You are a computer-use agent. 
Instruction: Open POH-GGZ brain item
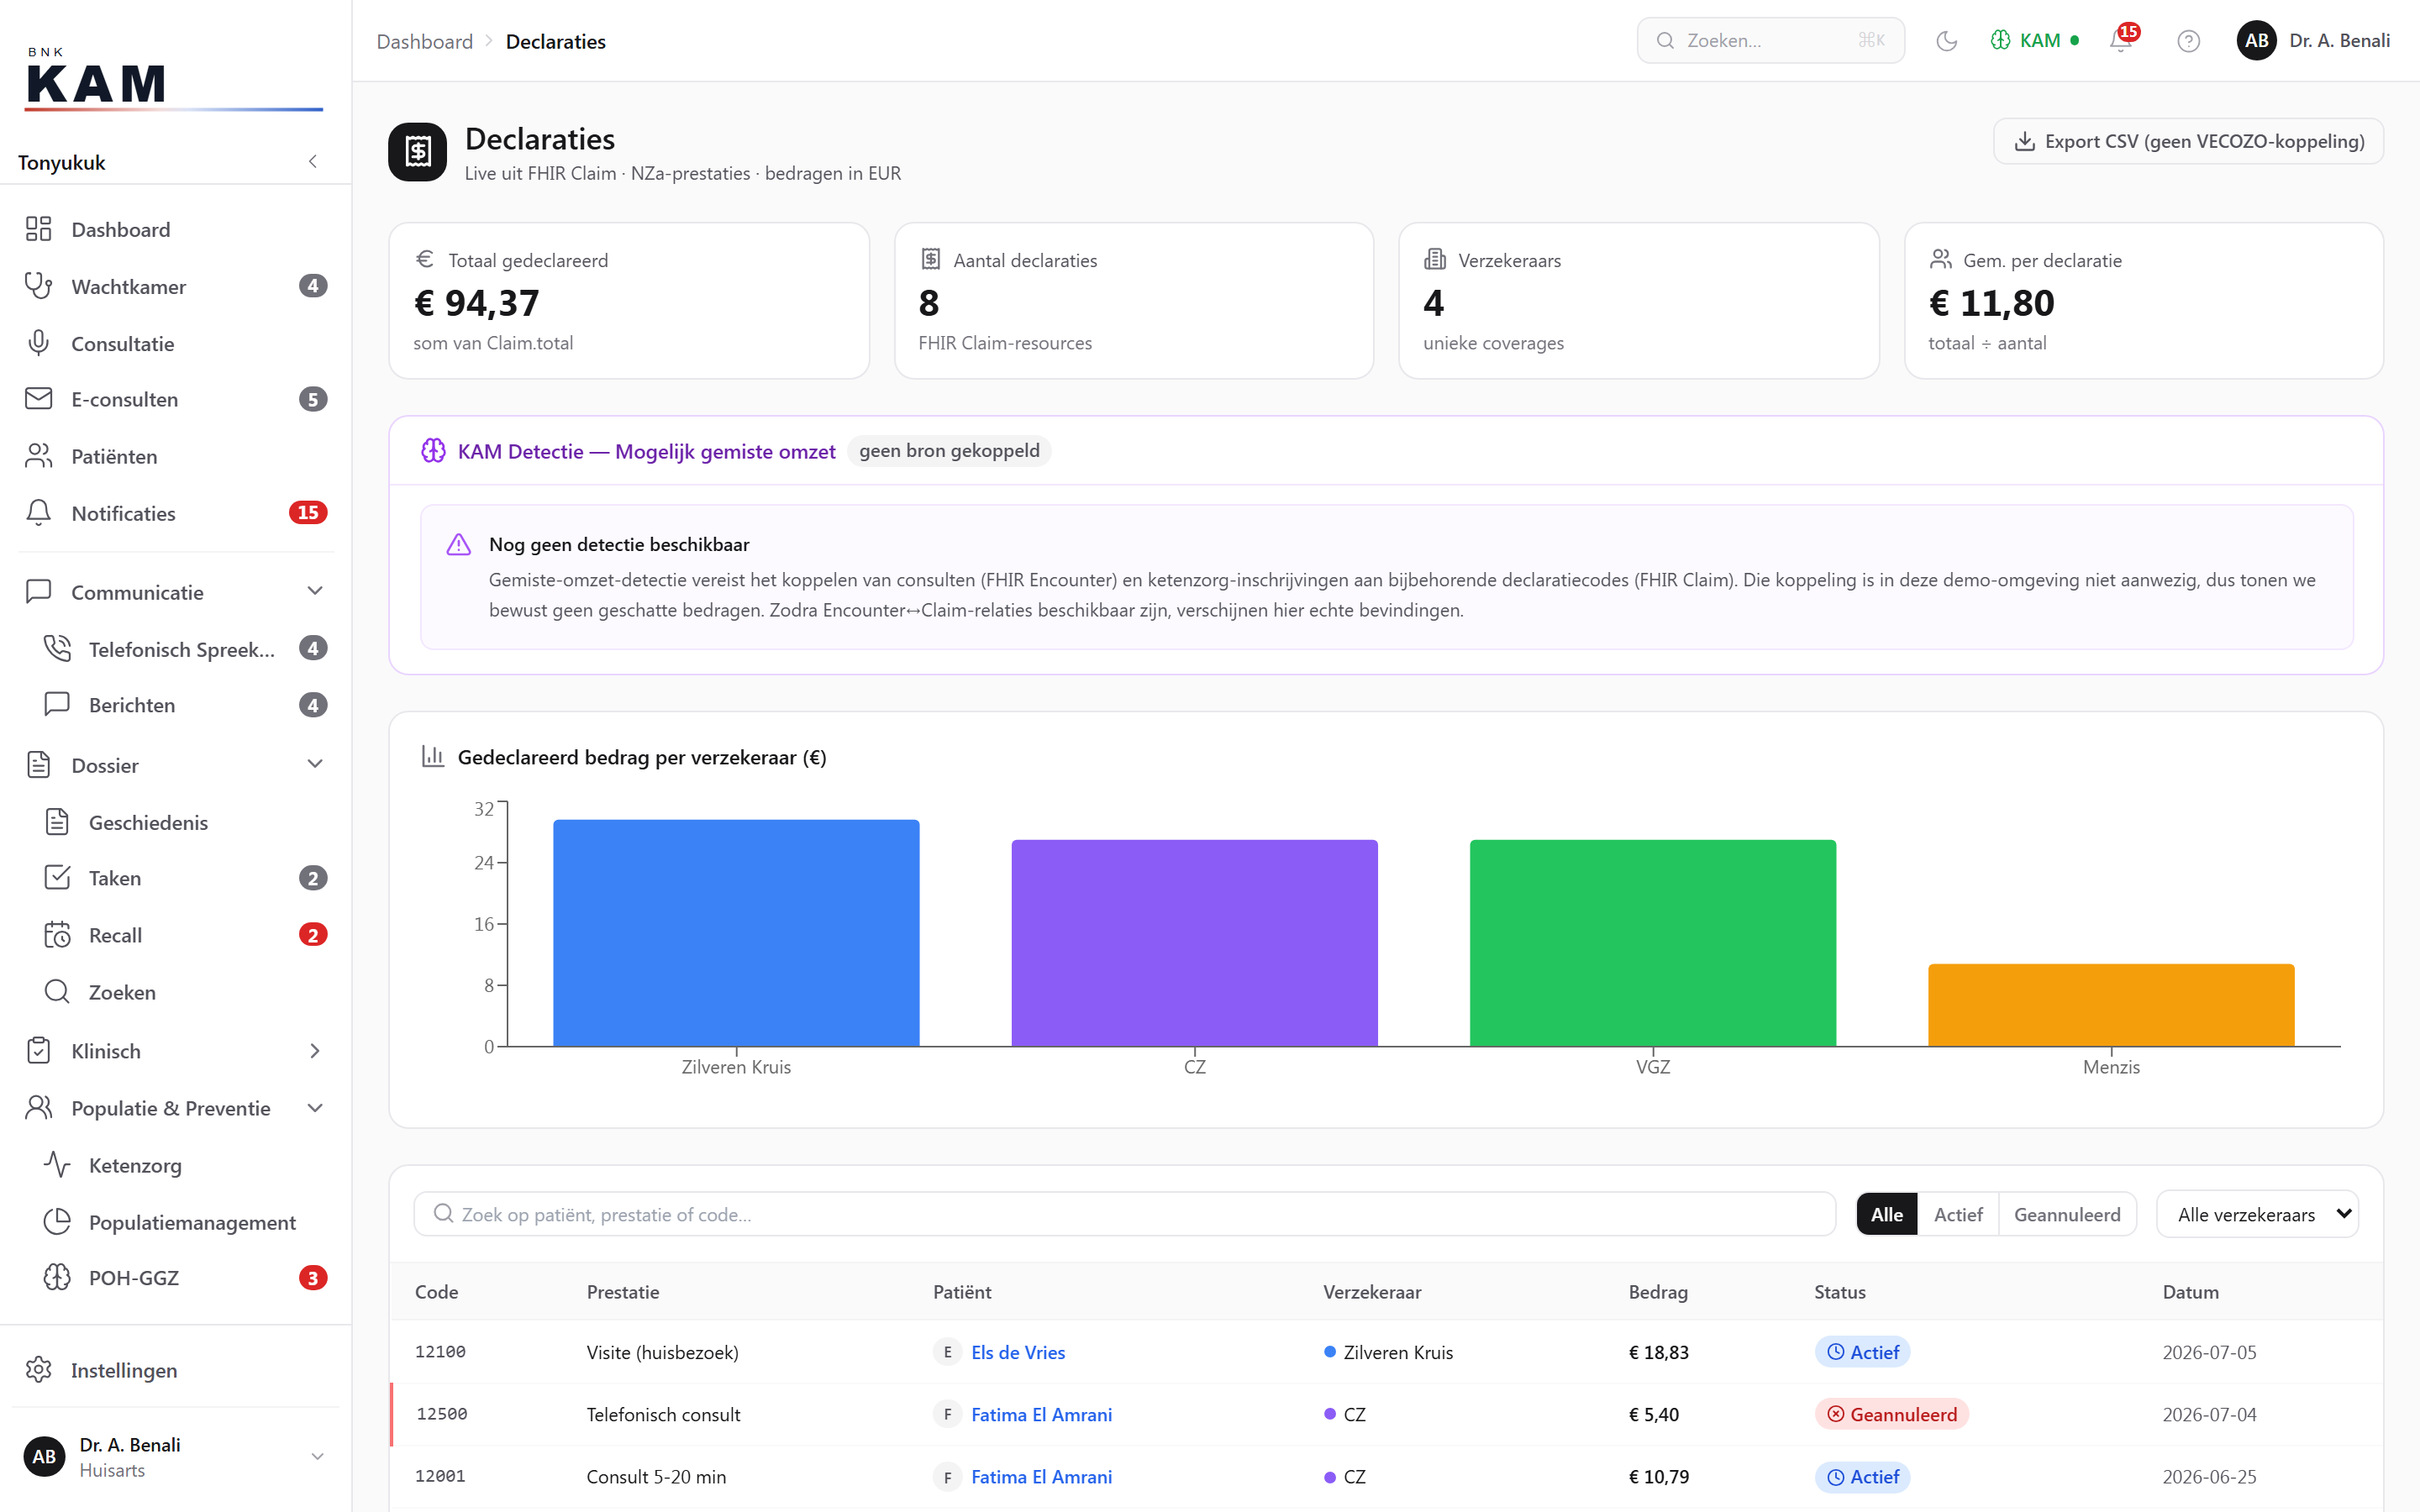pos(186,1278)
